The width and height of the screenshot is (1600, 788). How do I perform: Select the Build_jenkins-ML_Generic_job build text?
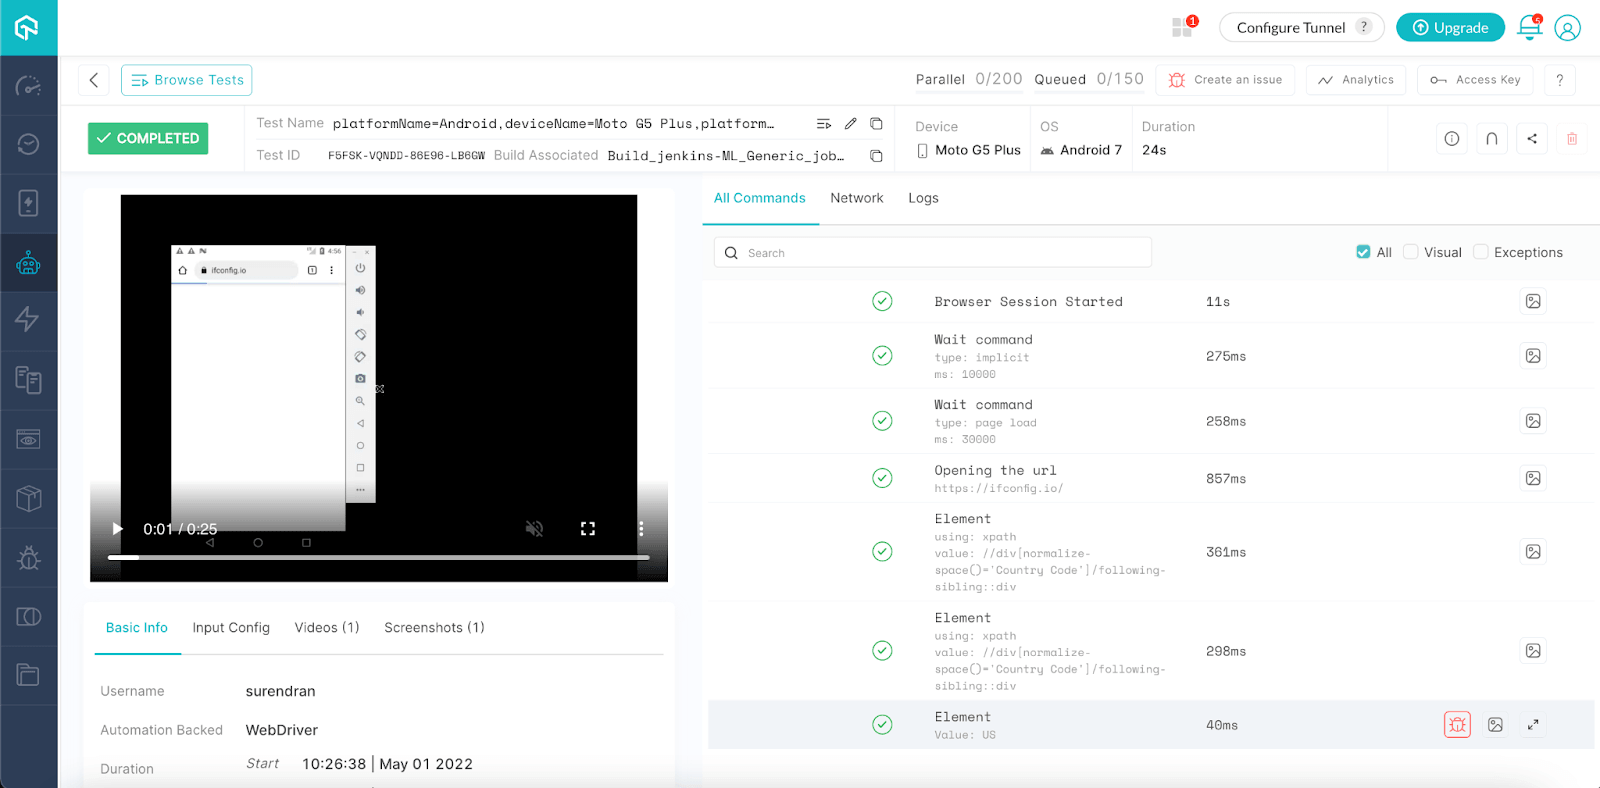tap(726, 155)
